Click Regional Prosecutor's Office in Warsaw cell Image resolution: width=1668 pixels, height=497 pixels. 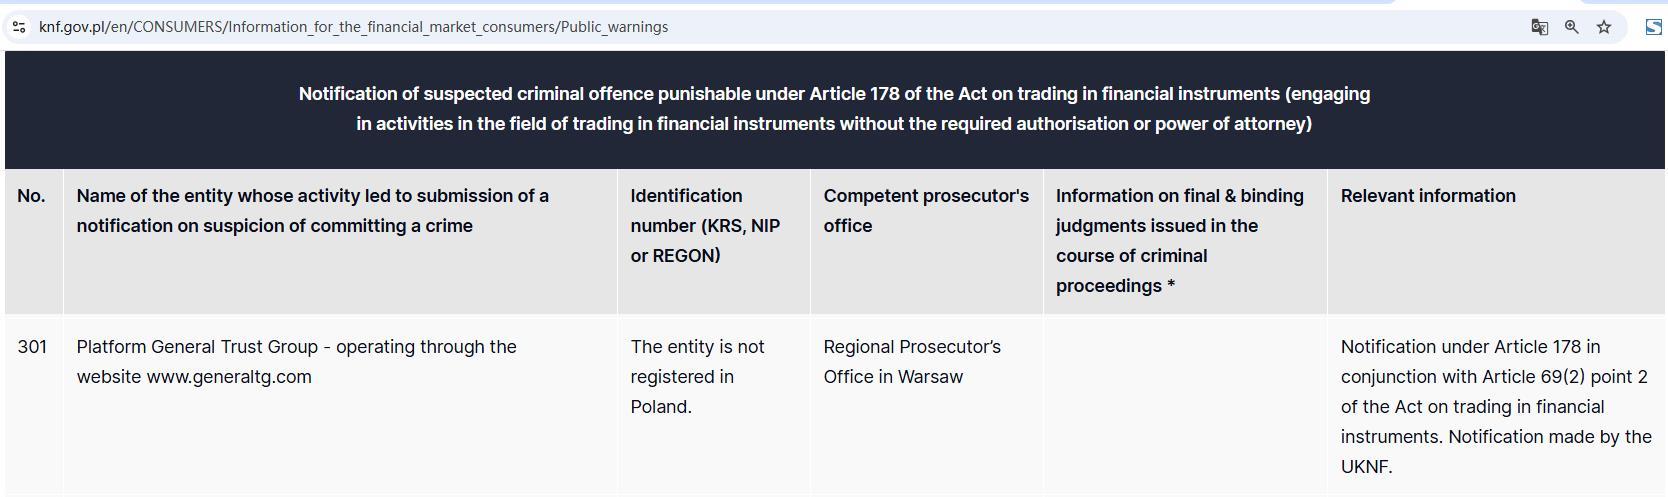(x=911, y=362)
